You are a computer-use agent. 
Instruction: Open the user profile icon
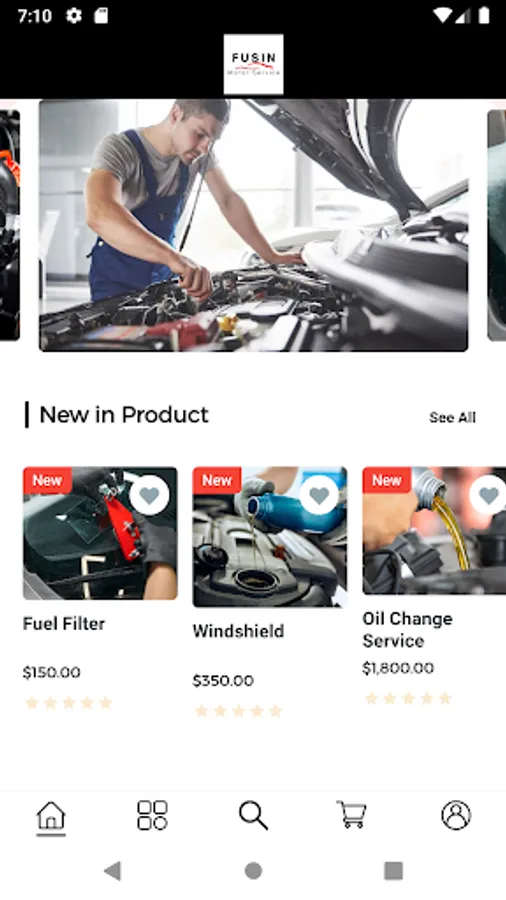456,815
